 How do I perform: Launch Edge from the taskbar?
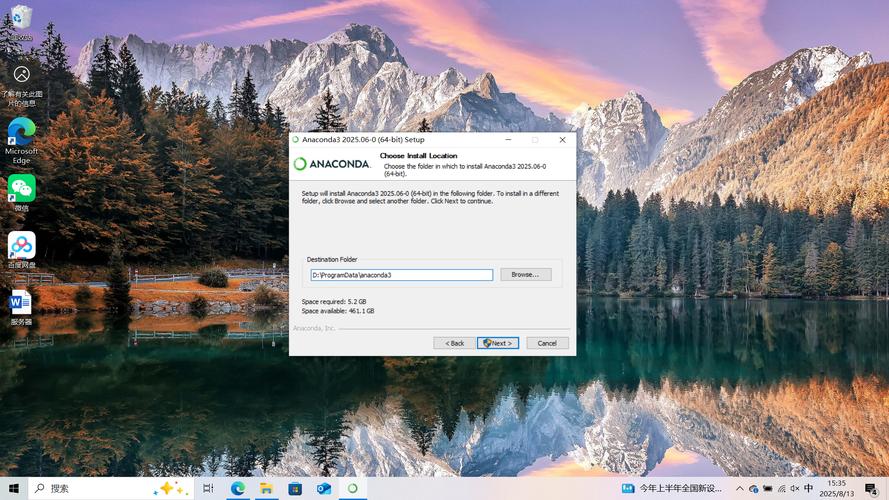(x=238, y=488)
